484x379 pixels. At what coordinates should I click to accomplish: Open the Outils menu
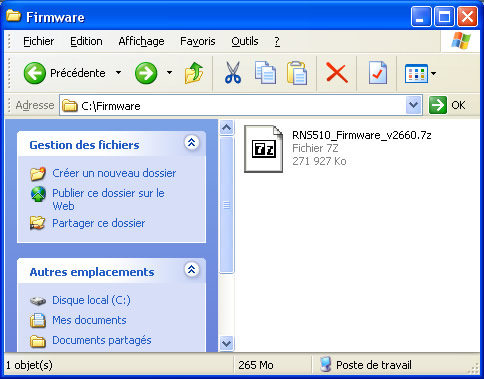[x=245, y=41]
